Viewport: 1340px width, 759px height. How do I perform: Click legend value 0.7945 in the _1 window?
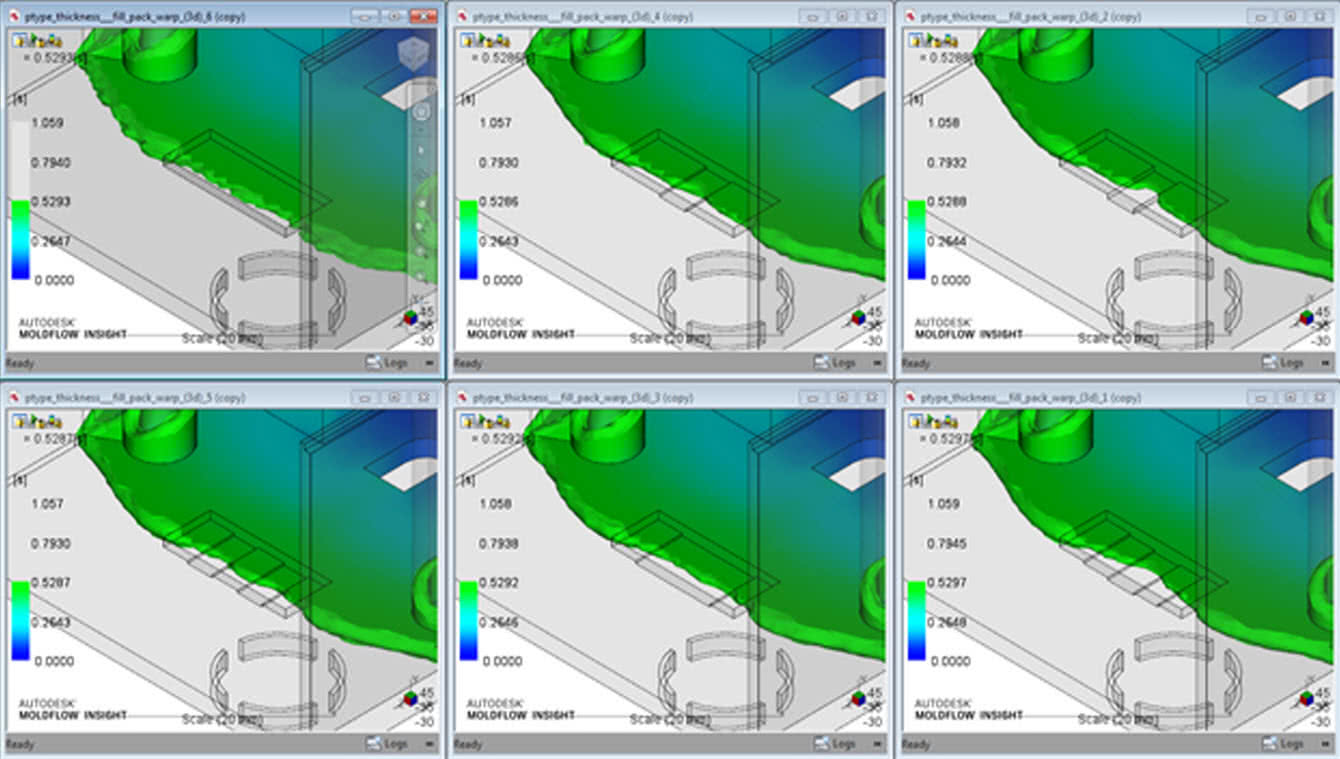948,543
